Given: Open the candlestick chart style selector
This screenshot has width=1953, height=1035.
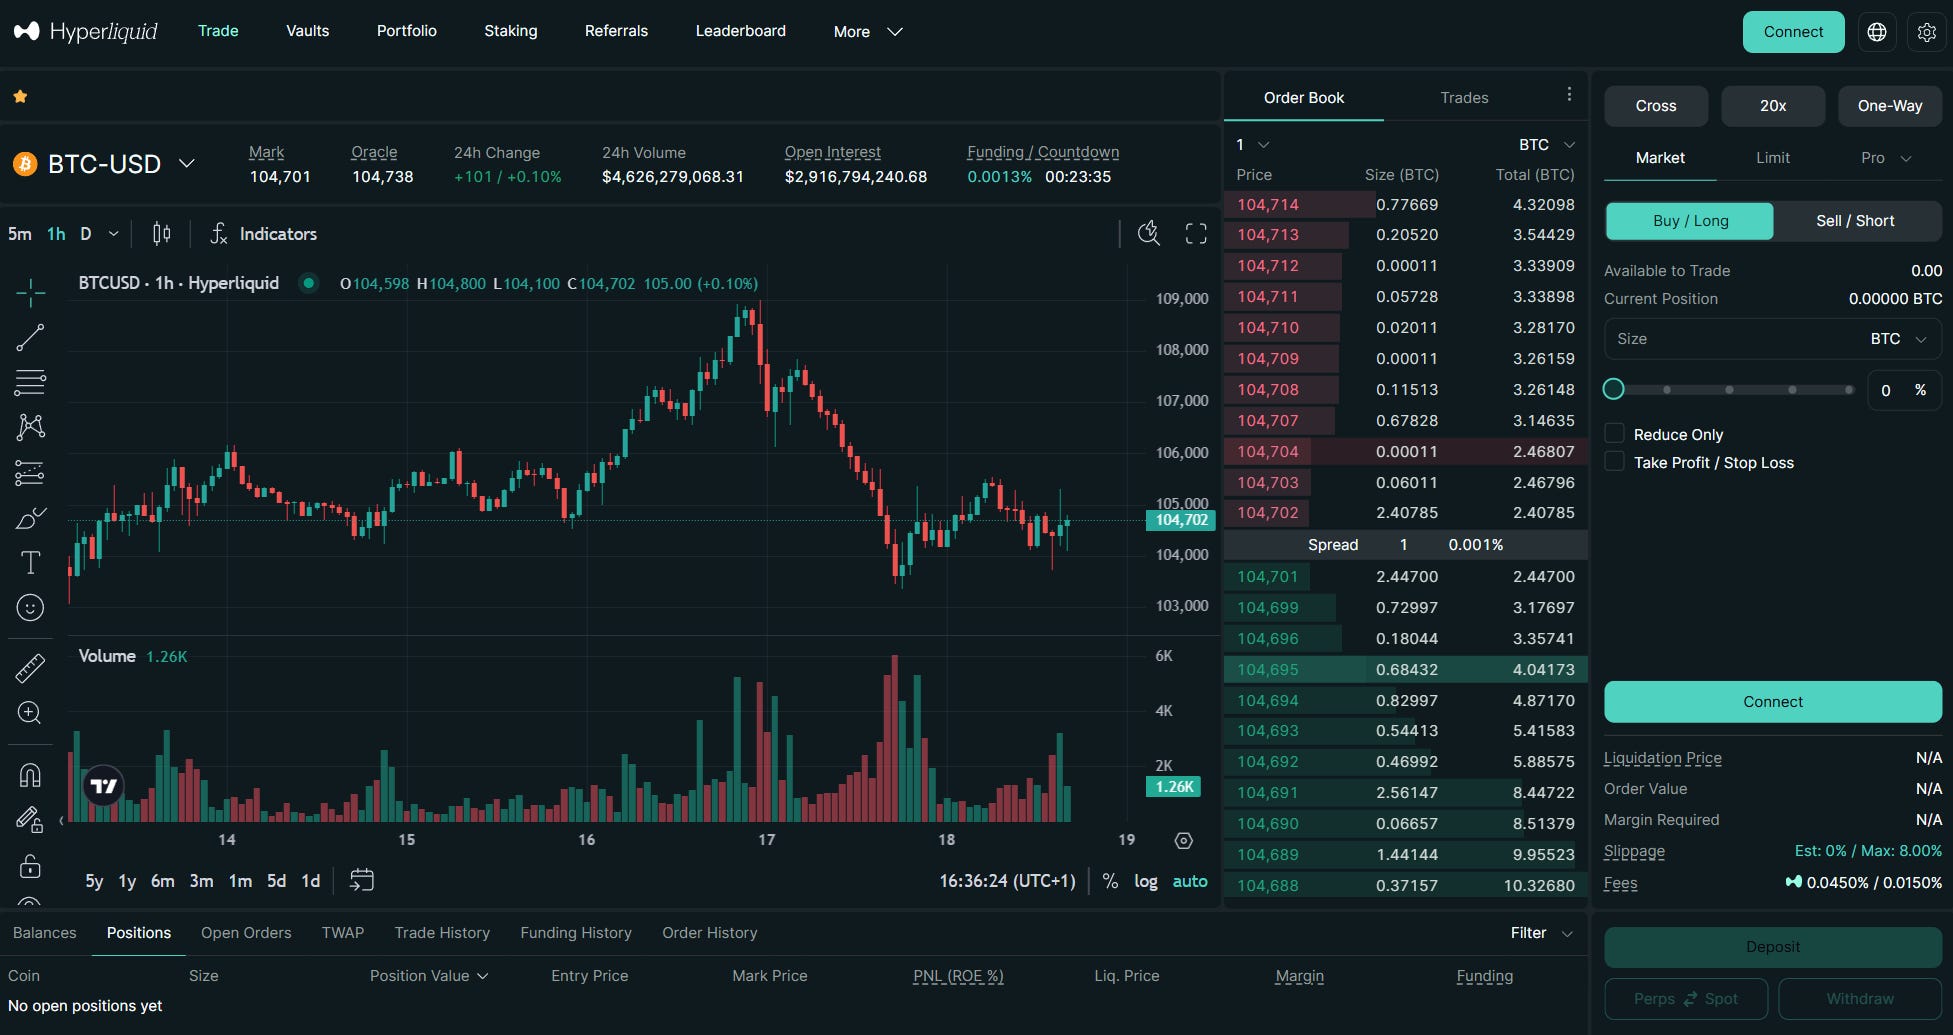Looking at the screenshot, I should tap(161, 234).
